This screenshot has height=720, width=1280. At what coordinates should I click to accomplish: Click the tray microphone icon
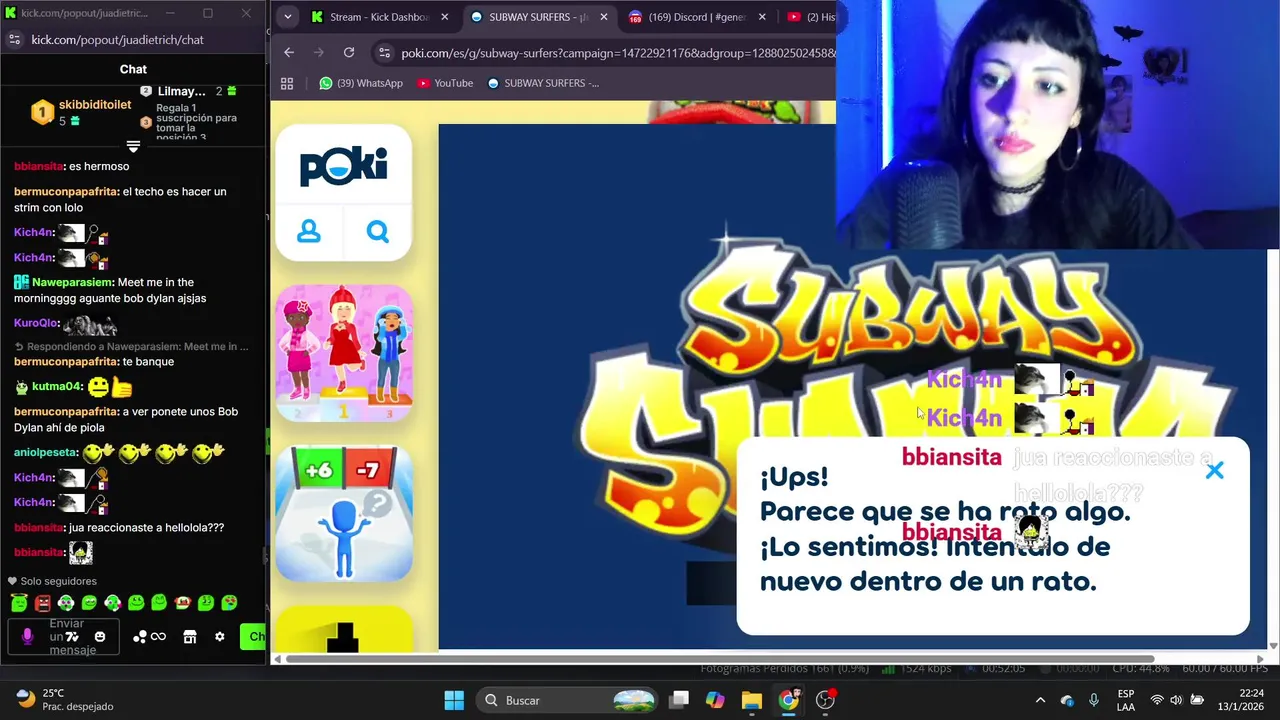(x=1094, y=700)
